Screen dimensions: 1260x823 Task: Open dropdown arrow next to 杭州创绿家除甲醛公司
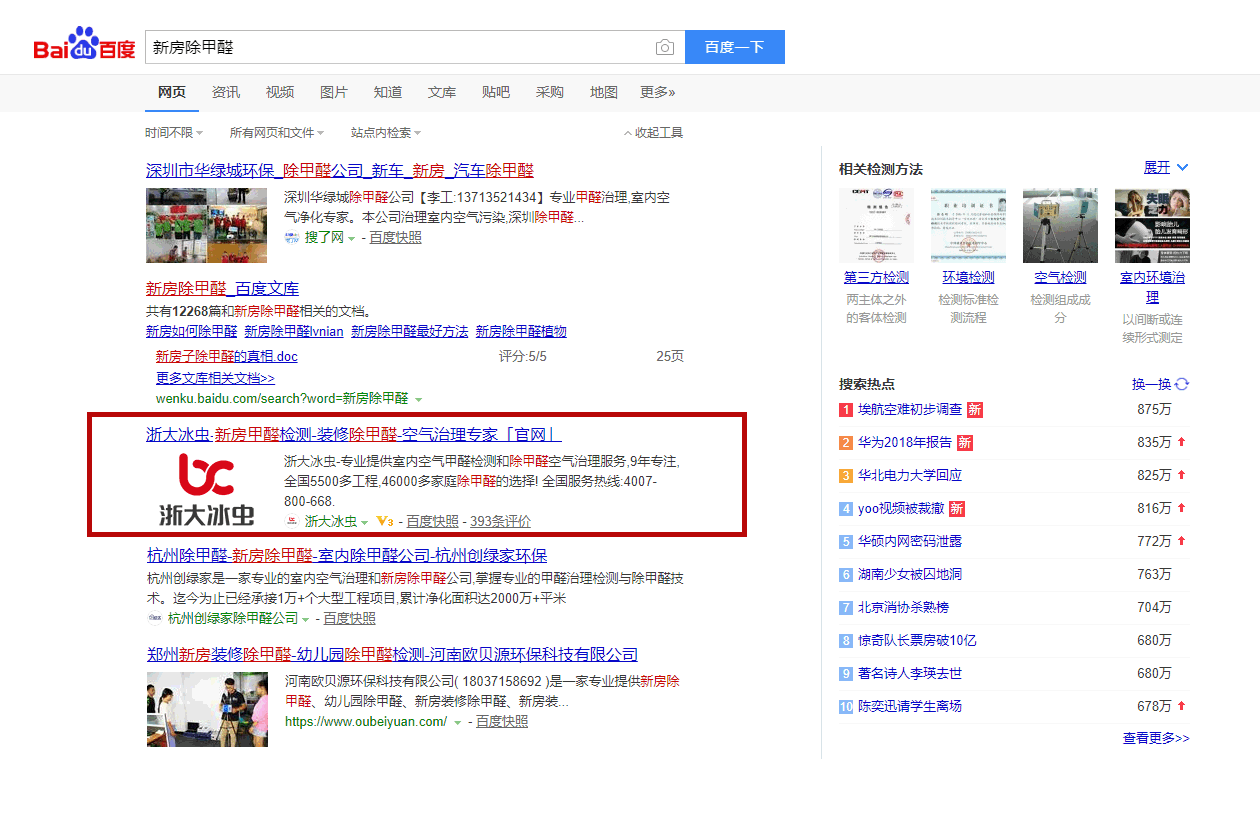[306, 619]
